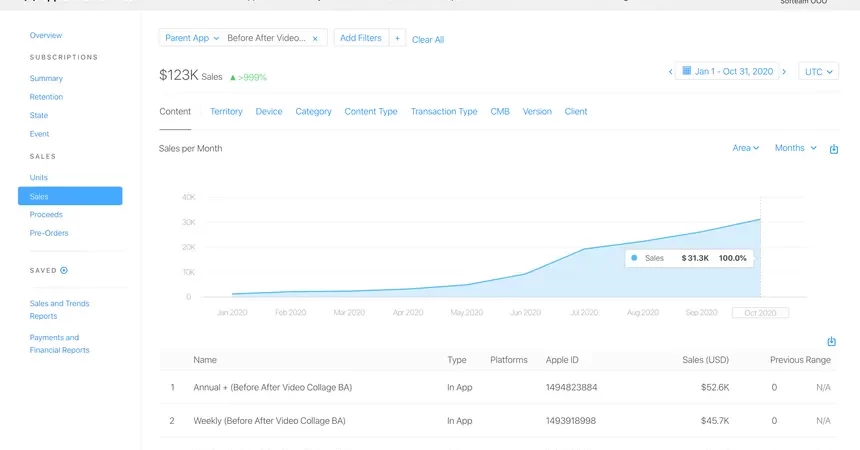The width and height of the screenshot is (860, 450).
Task: Download the sales table data
Action: [x=831, y=341]
